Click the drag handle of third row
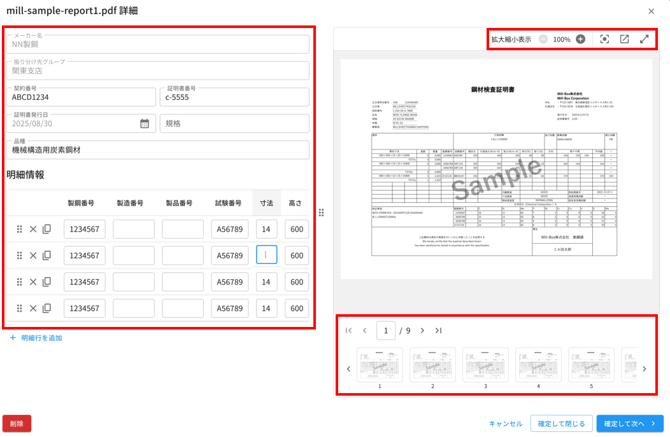Viewport: 670px width, 437px height. pyautogui.click(x=19, y=282)
